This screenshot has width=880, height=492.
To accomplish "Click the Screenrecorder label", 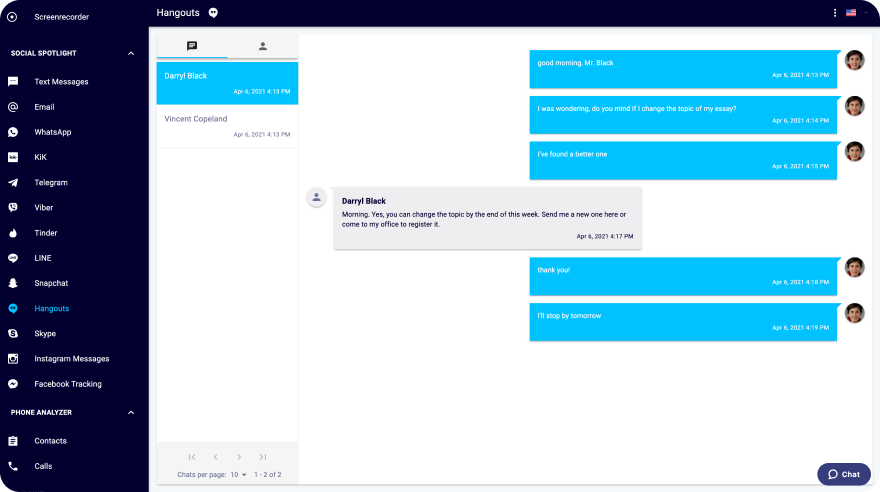I will point(62,17).
